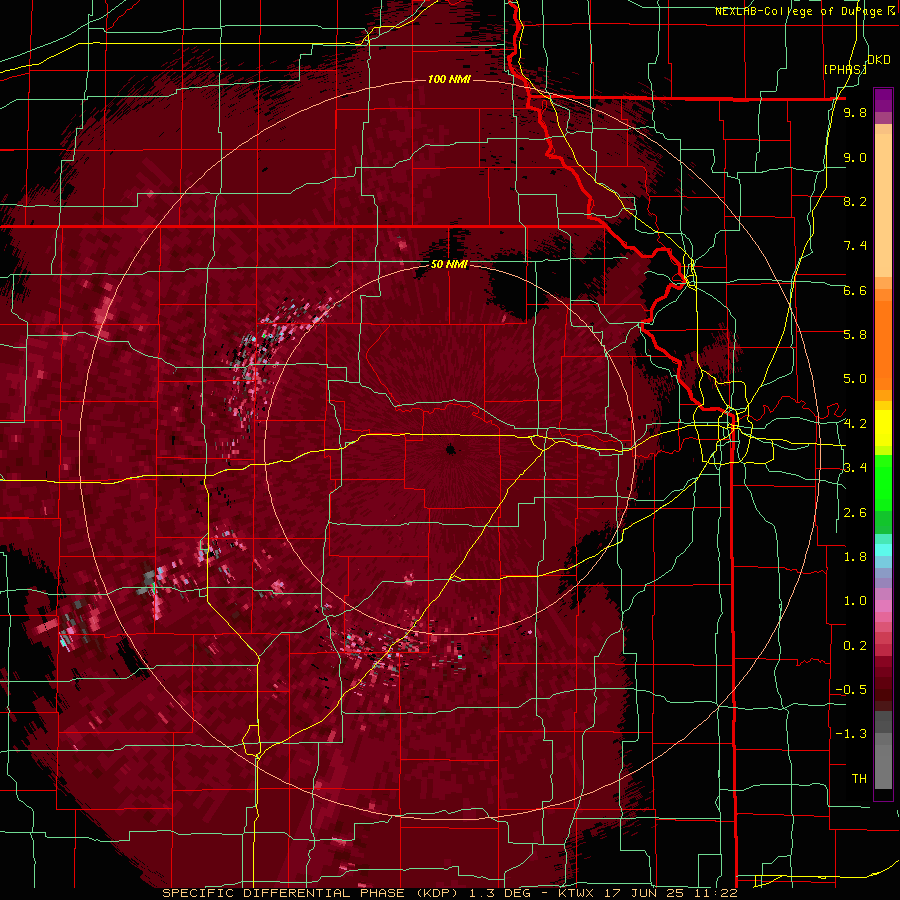Click the 4.2 value on color scale

(x=855, y=424)
